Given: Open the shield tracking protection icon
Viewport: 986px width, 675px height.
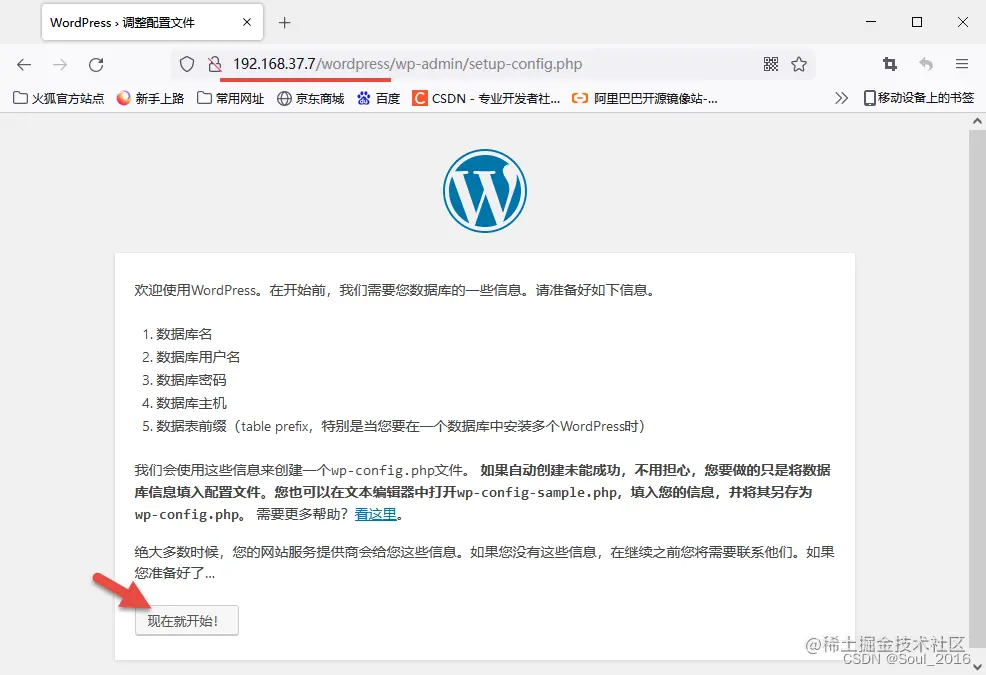Looking at the screenshot, I should pyautogui.click(x=187, y=64).
